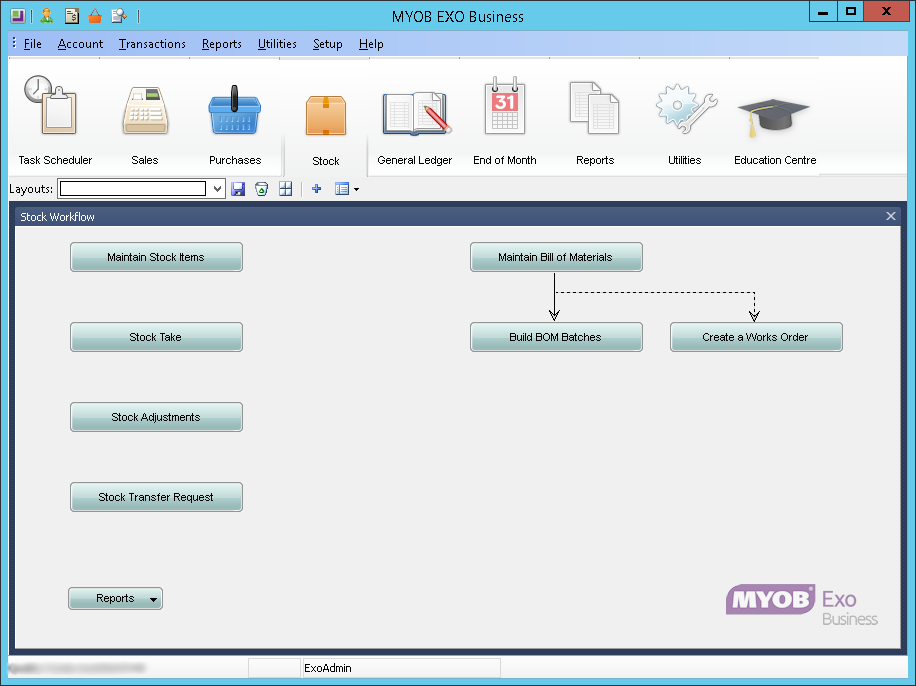Open the Reports dropdown button in Stock Workflow
916x686 pixels.
pyautogui.click(x=116, y=598)
